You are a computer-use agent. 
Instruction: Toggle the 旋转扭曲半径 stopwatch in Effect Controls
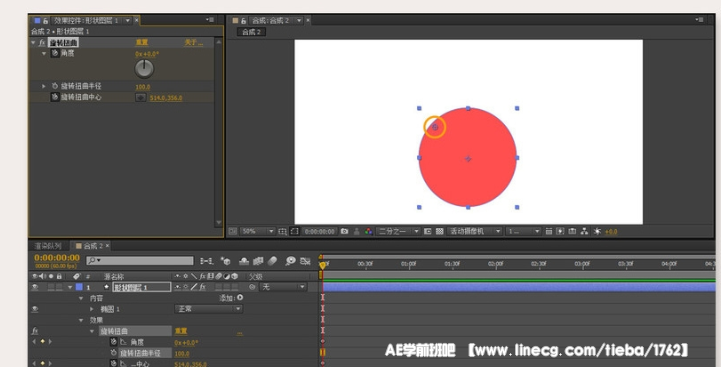click(x=55, y=86)
